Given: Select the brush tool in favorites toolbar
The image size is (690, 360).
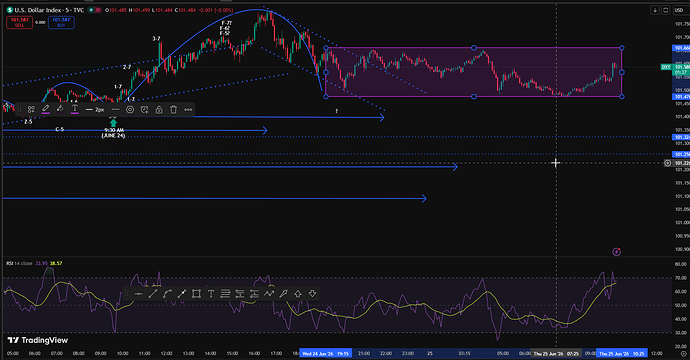Looking at the screenshot, I should pos(283,294).
